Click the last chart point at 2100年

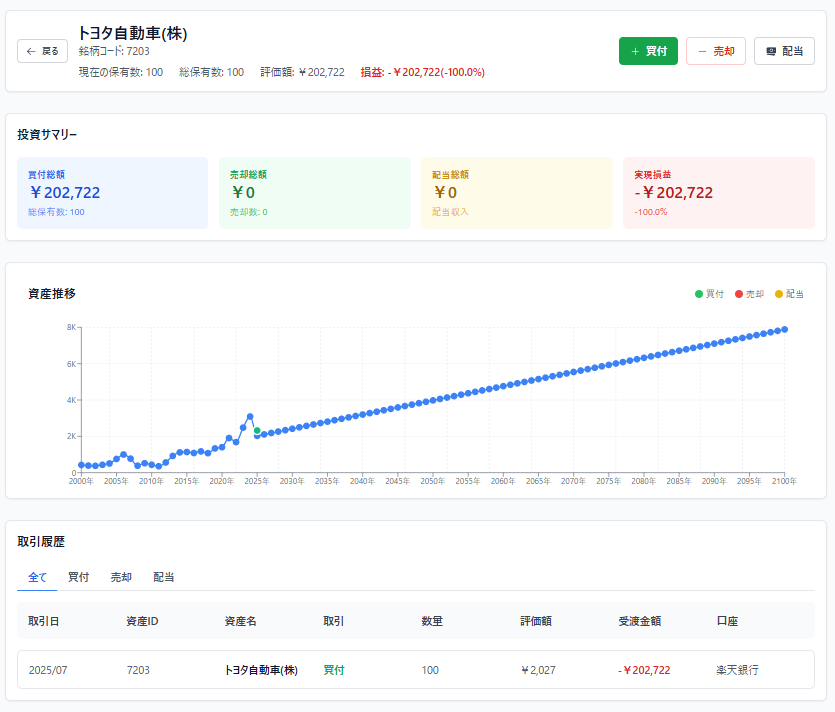tap(784, 330)
